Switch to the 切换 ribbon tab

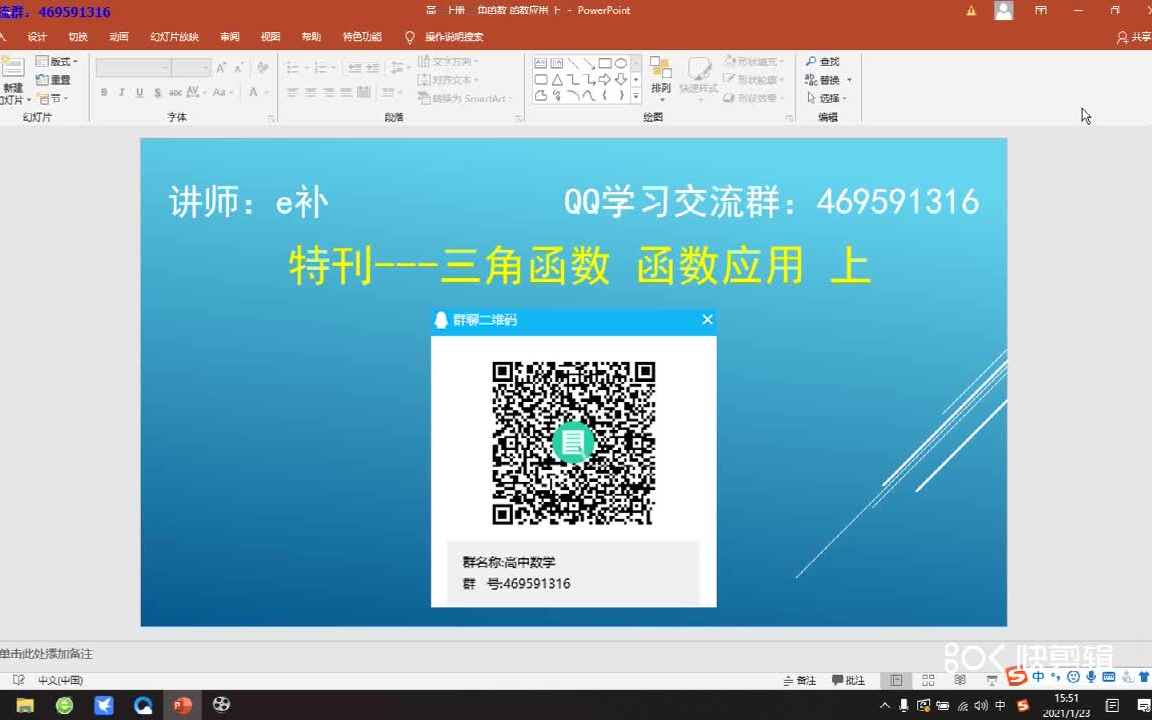[x=77, y=36]
